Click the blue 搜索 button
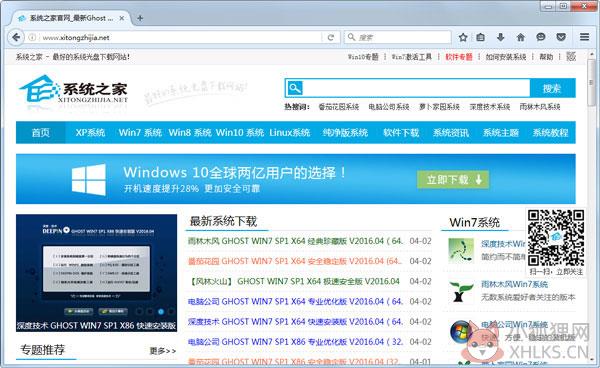The height and width of the screenshot is (368, 600). point(553,88)
